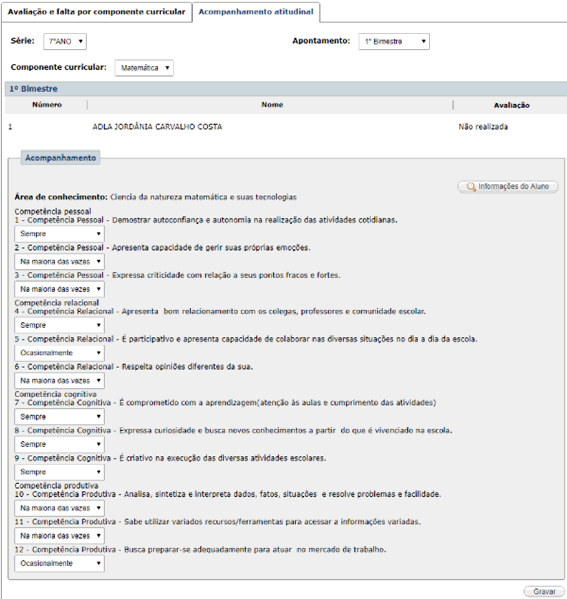Open the dropdown for item 4 bom relacionamento
Image resolution: width=567 pixels, height=599 pixels.
click(60, 325)
